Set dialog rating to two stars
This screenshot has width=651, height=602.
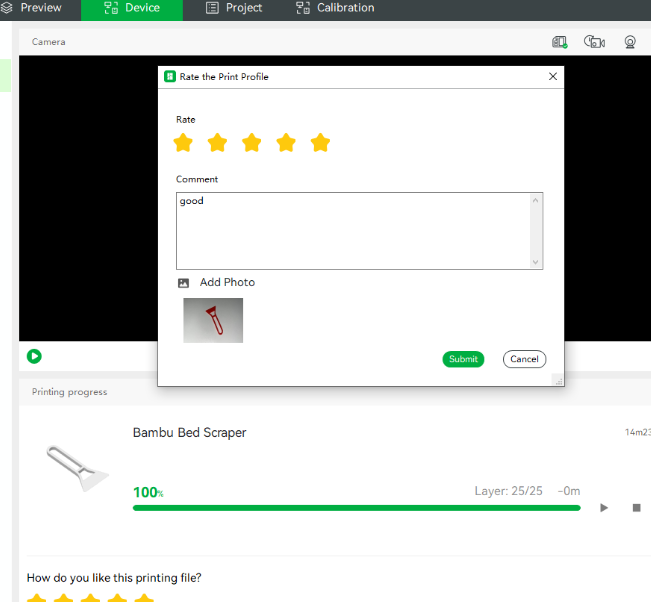coord(218,142)
